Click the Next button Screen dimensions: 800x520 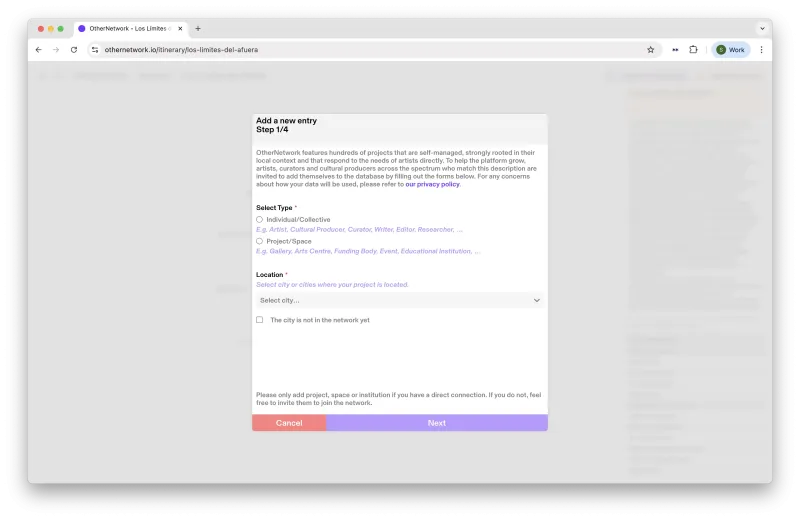[437, 423]
